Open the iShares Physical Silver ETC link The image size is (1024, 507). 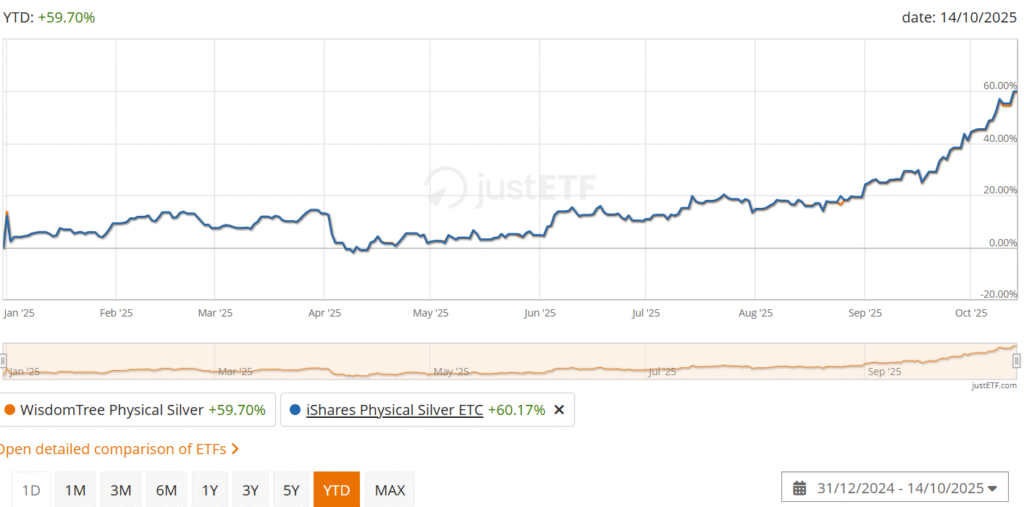tap(395, 410)
